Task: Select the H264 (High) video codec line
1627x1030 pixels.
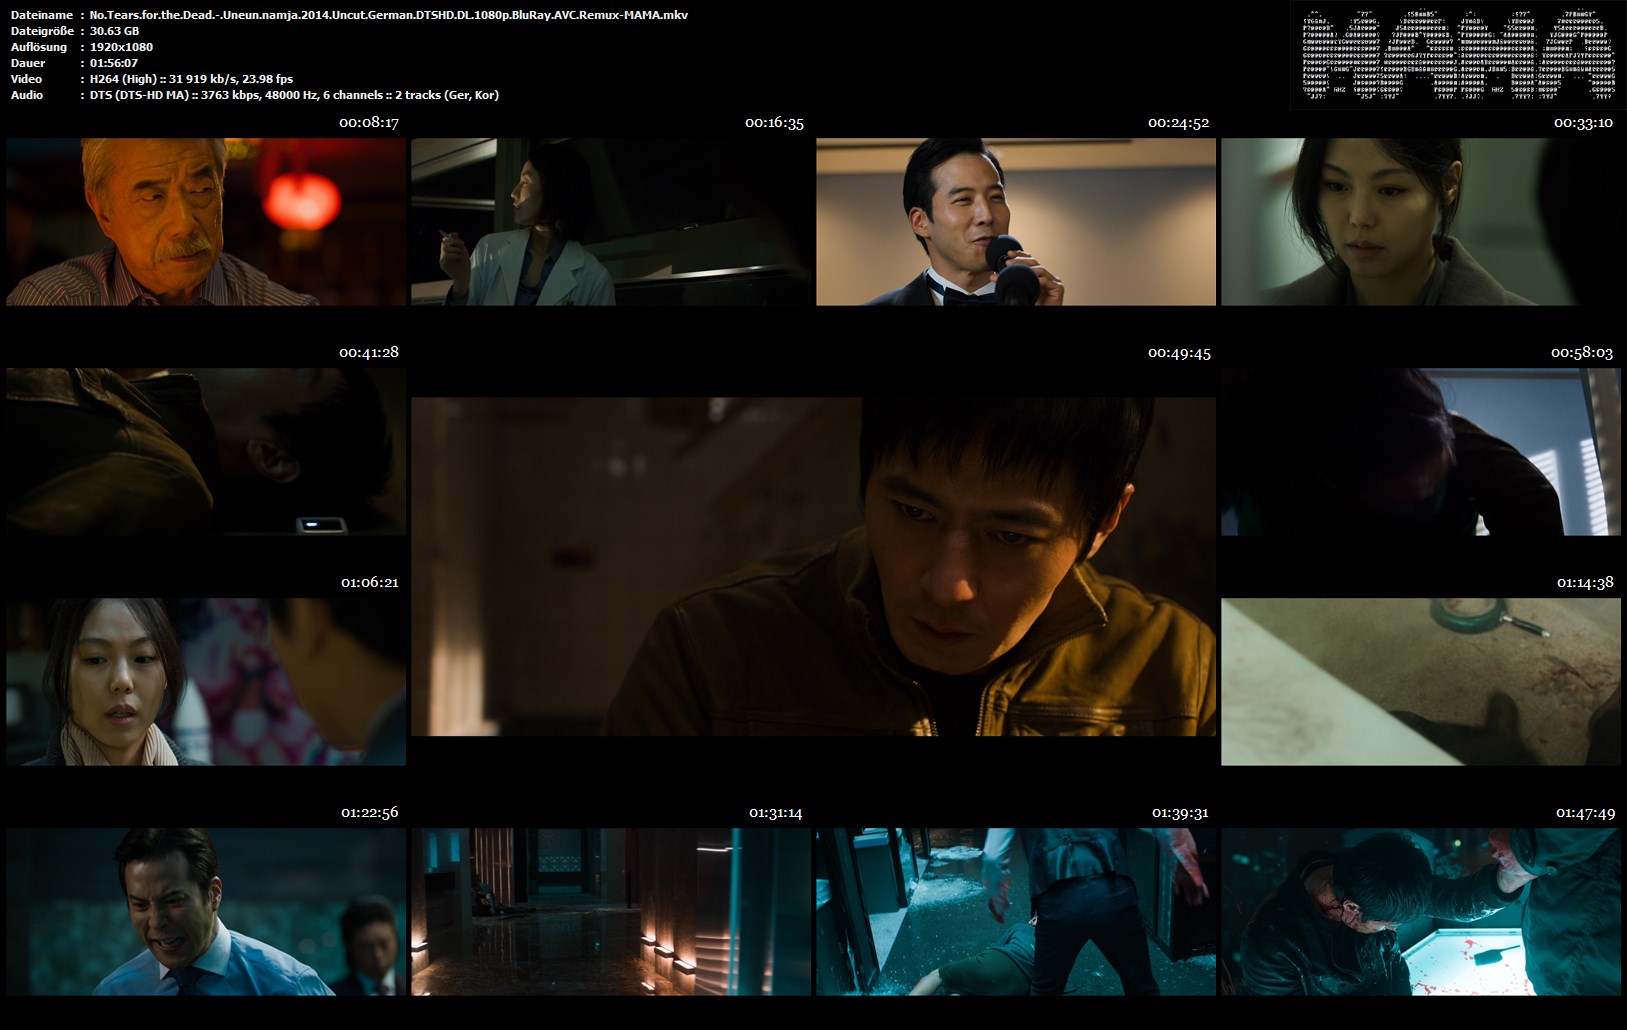Action: 191,79
